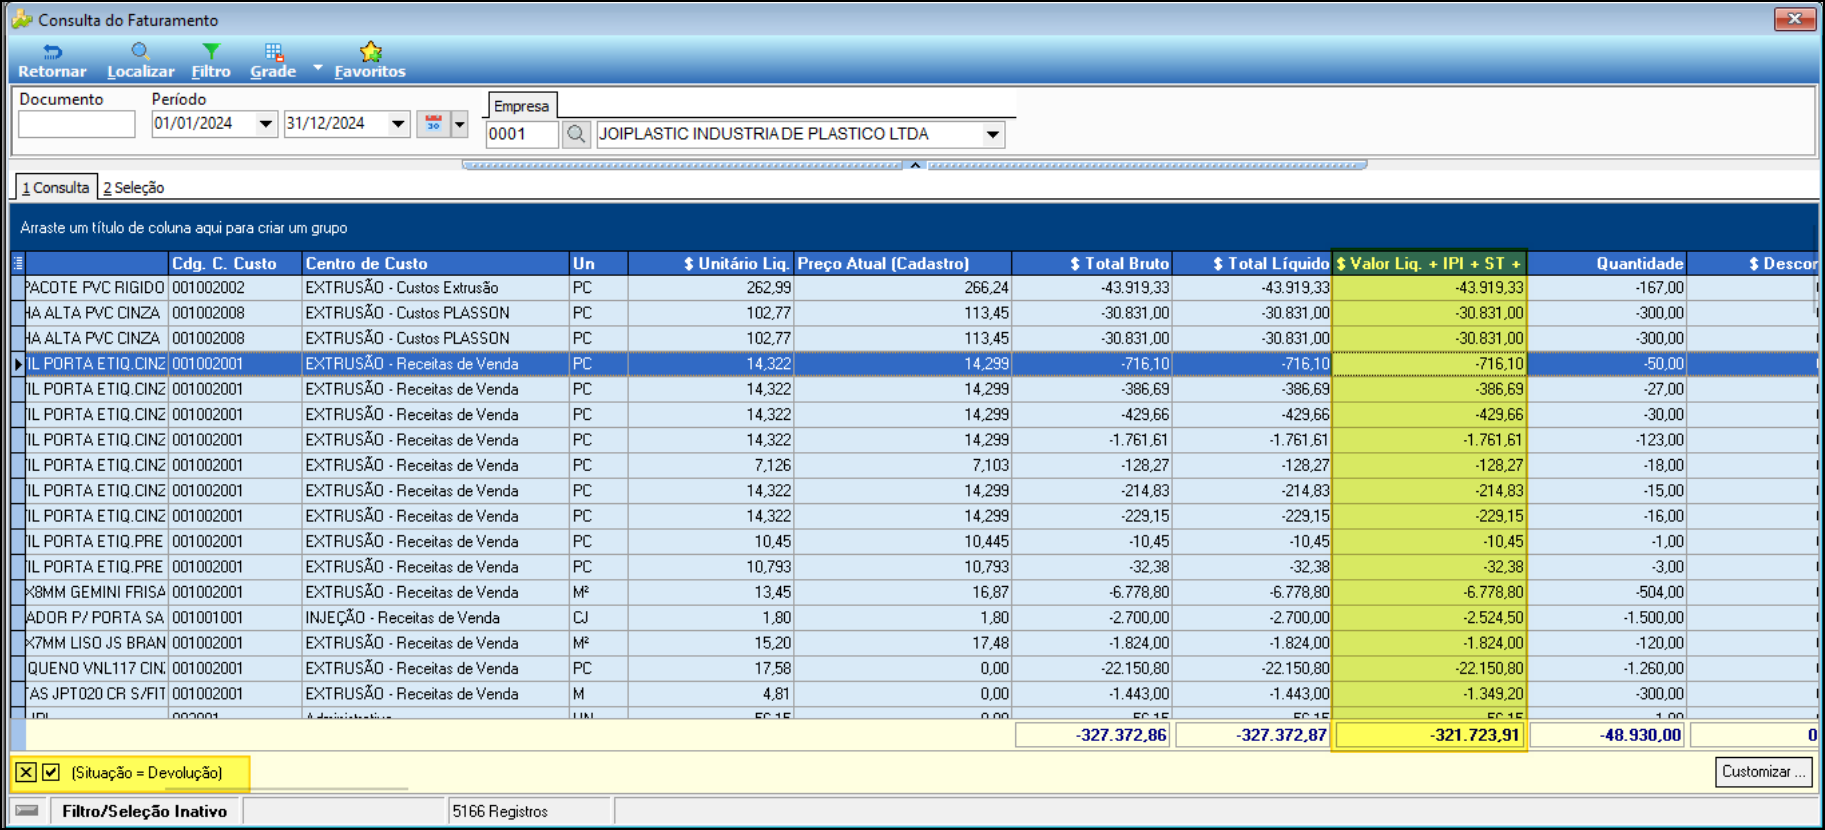1825x830 pixels.
Task: Click the CJ unit cell
Action: pyautogui.click(x=598, y=618)
